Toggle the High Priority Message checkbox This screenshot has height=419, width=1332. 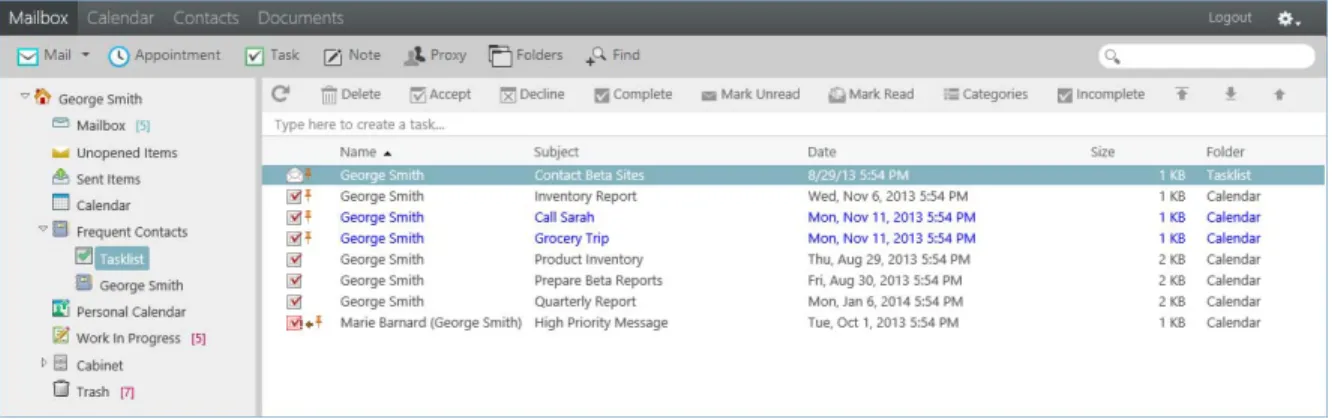click(x=293, y=323)
